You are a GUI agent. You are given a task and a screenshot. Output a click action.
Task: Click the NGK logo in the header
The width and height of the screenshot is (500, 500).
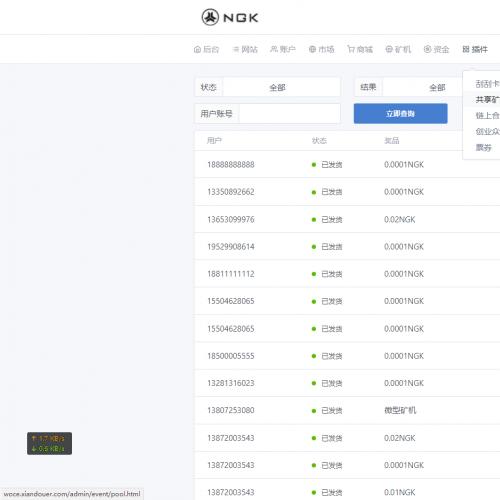click(x=230, y=17)
